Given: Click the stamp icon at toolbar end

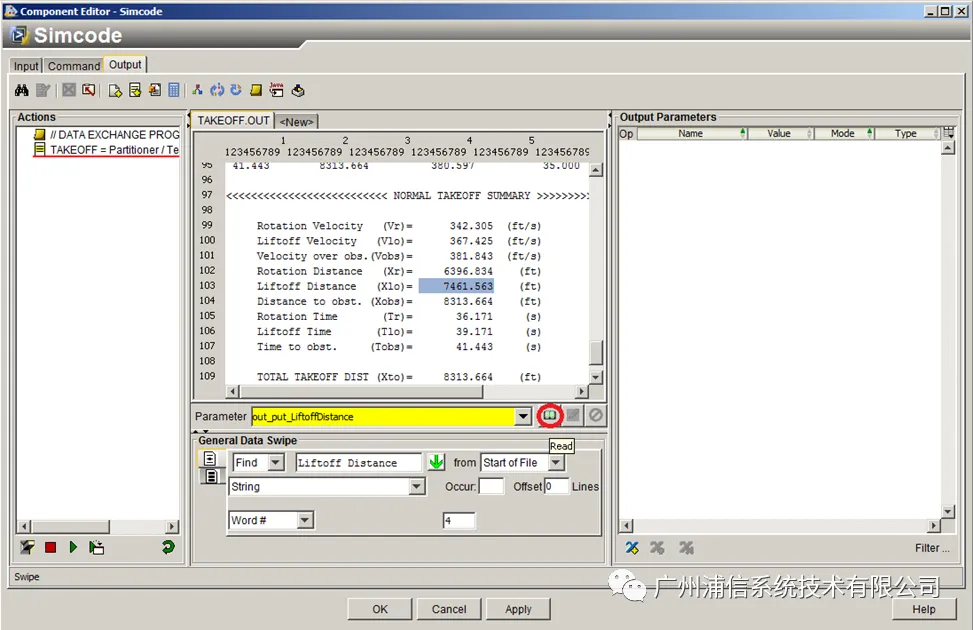Looking at the screenshot, I should tap(298, 91).
